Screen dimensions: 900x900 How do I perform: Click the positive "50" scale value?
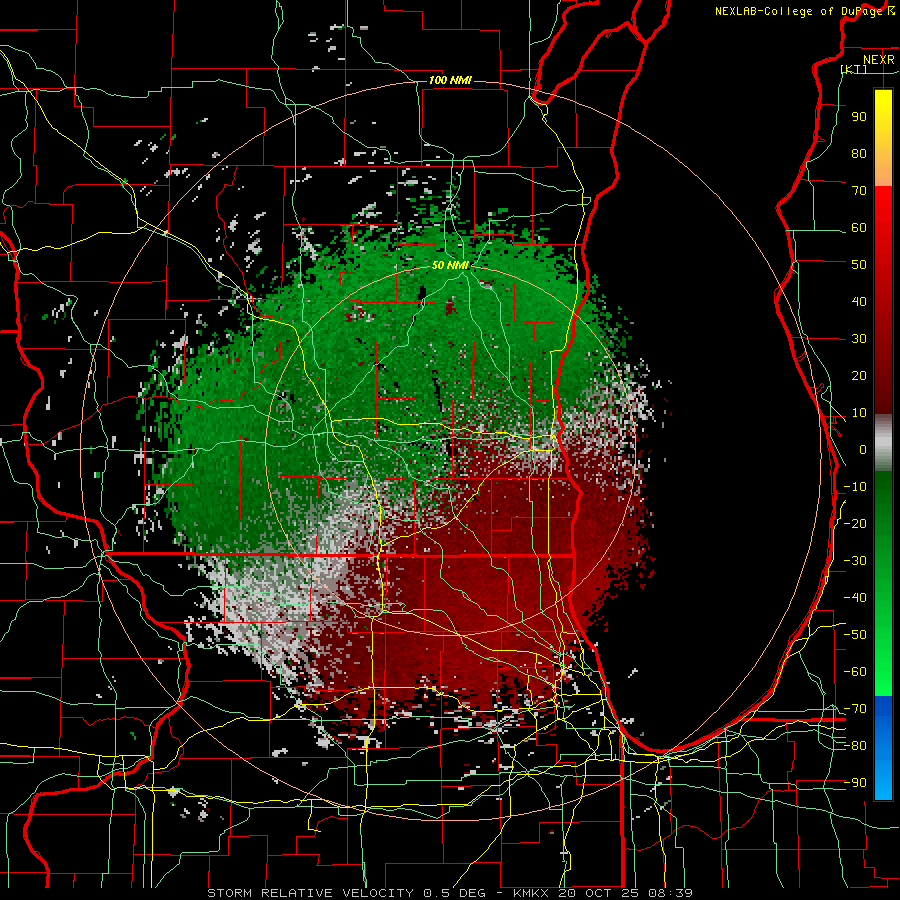click(859, 265)
